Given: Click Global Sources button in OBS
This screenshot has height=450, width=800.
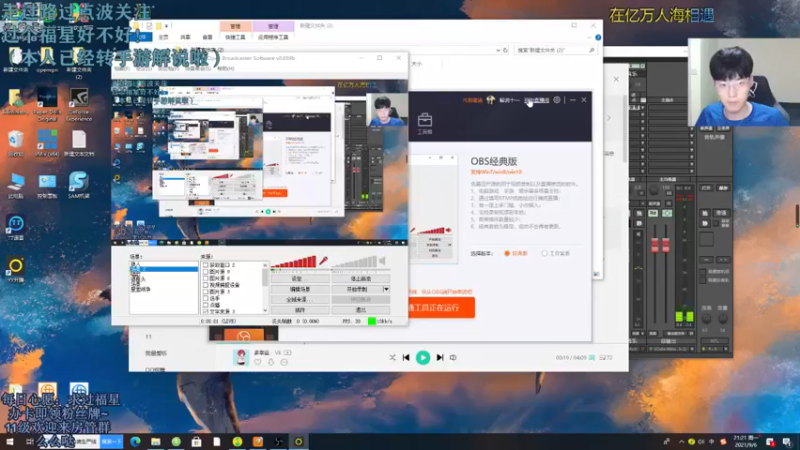Looking at the screenshot, I should [x=300, y=299].
